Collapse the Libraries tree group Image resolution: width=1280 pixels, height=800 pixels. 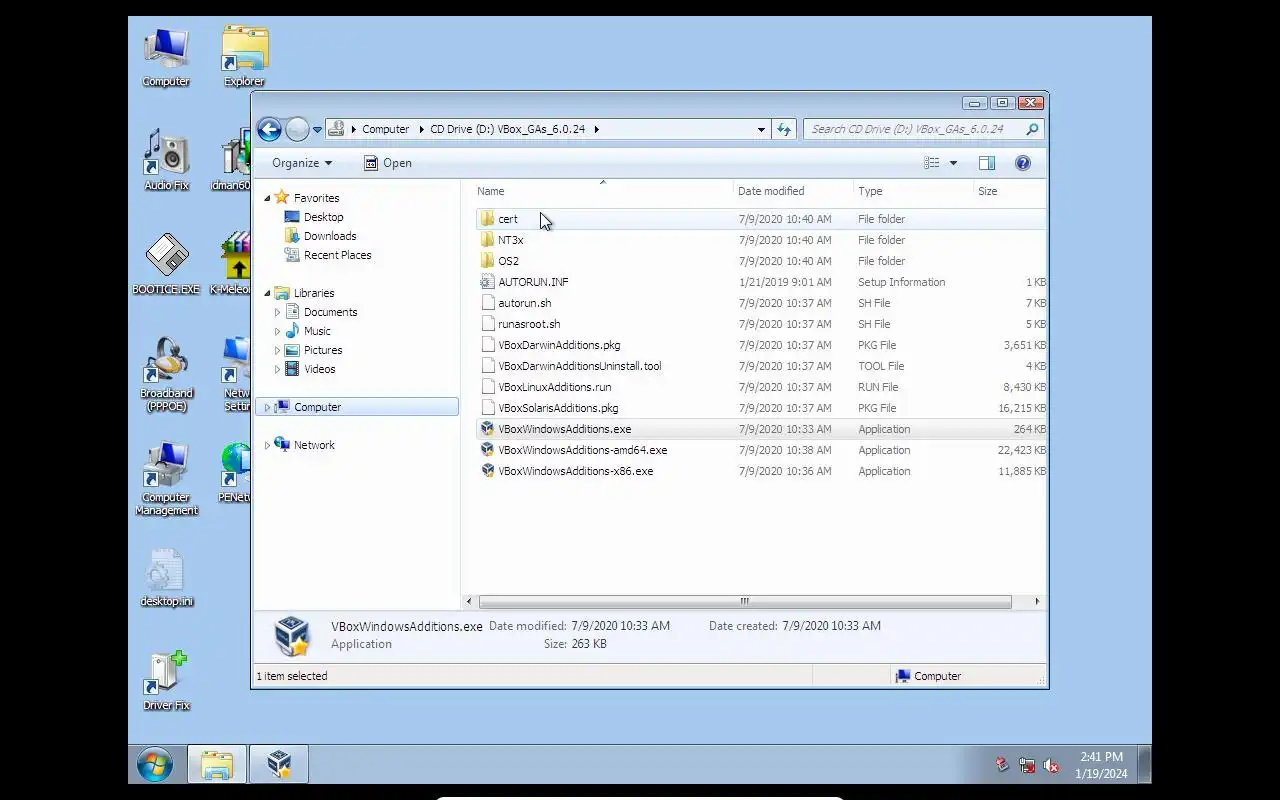click(267, 293)
